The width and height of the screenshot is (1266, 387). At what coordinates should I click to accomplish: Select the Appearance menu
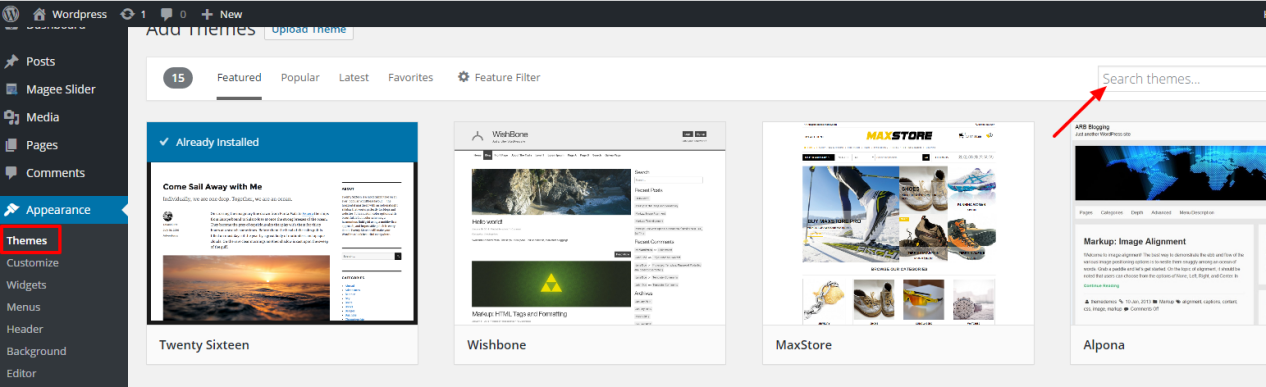[64, 210]
